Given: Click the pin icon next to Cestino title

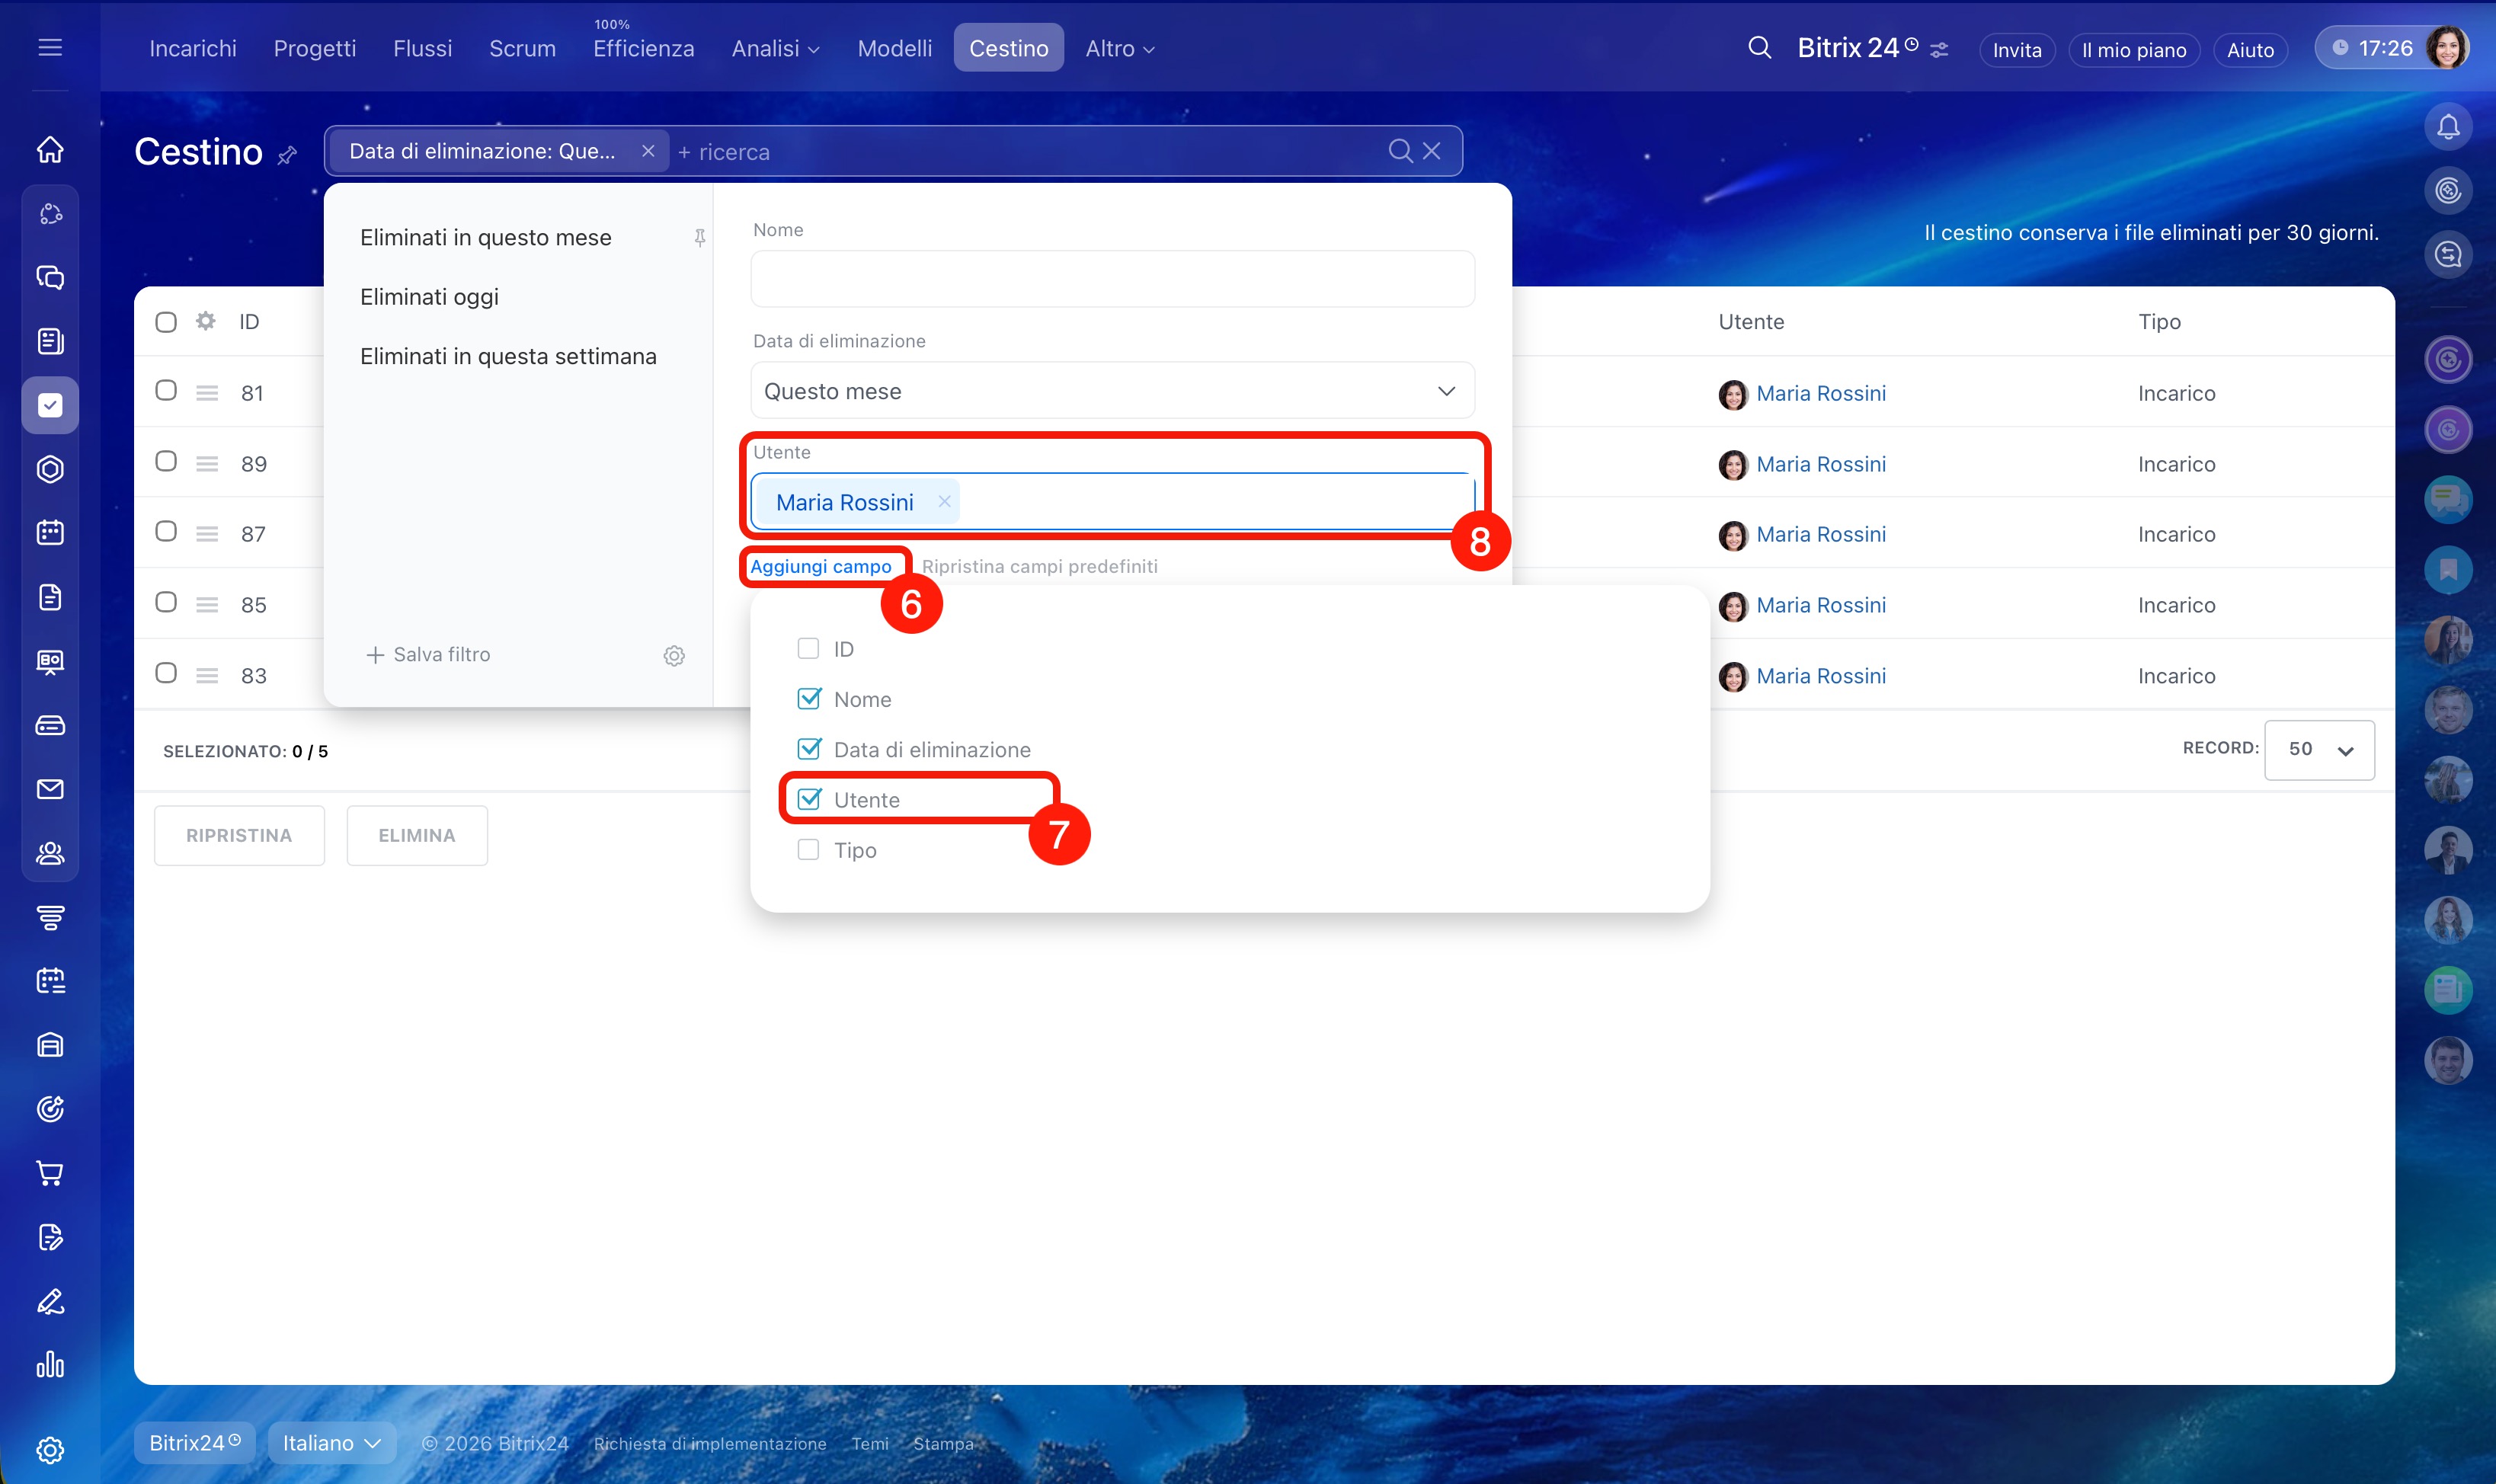Looking at the screenshot, I should 287,155.
